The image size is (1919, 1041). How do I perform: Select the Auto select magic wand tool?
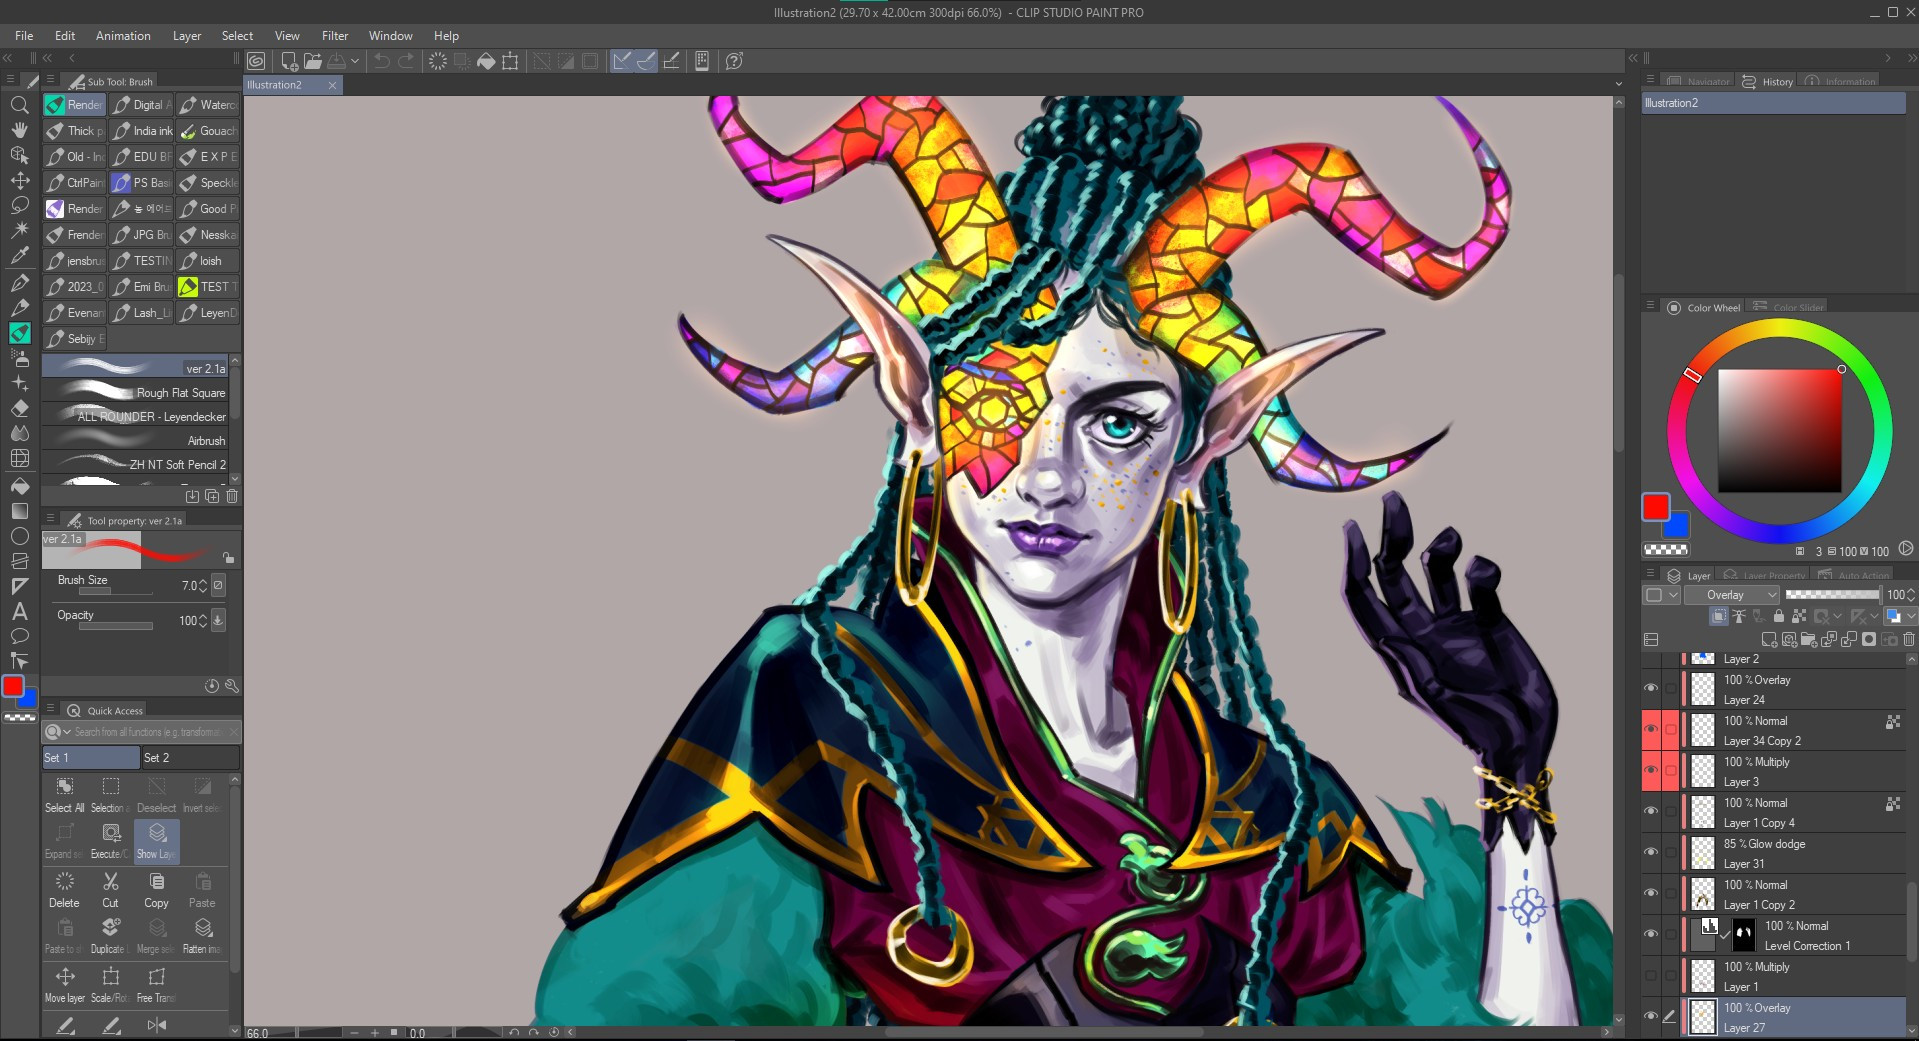tap(19, 230)
